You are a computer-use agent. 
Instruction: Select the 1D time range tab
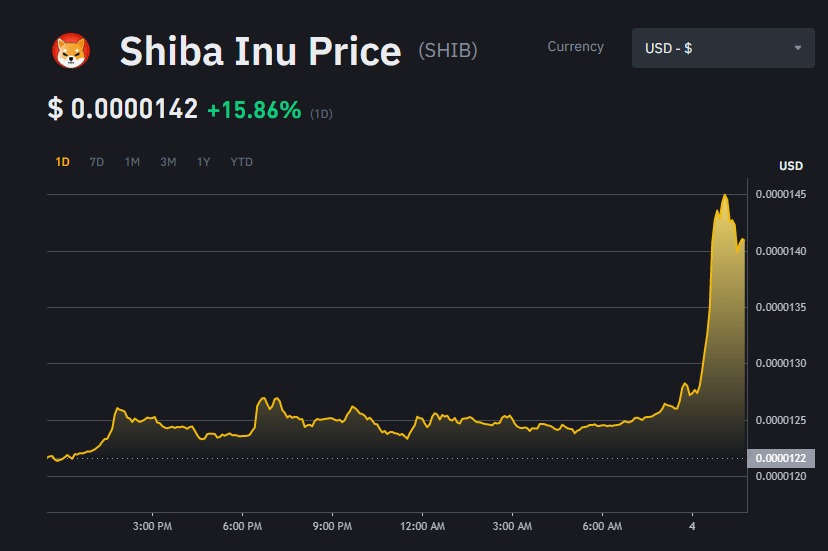click(62, 162)
